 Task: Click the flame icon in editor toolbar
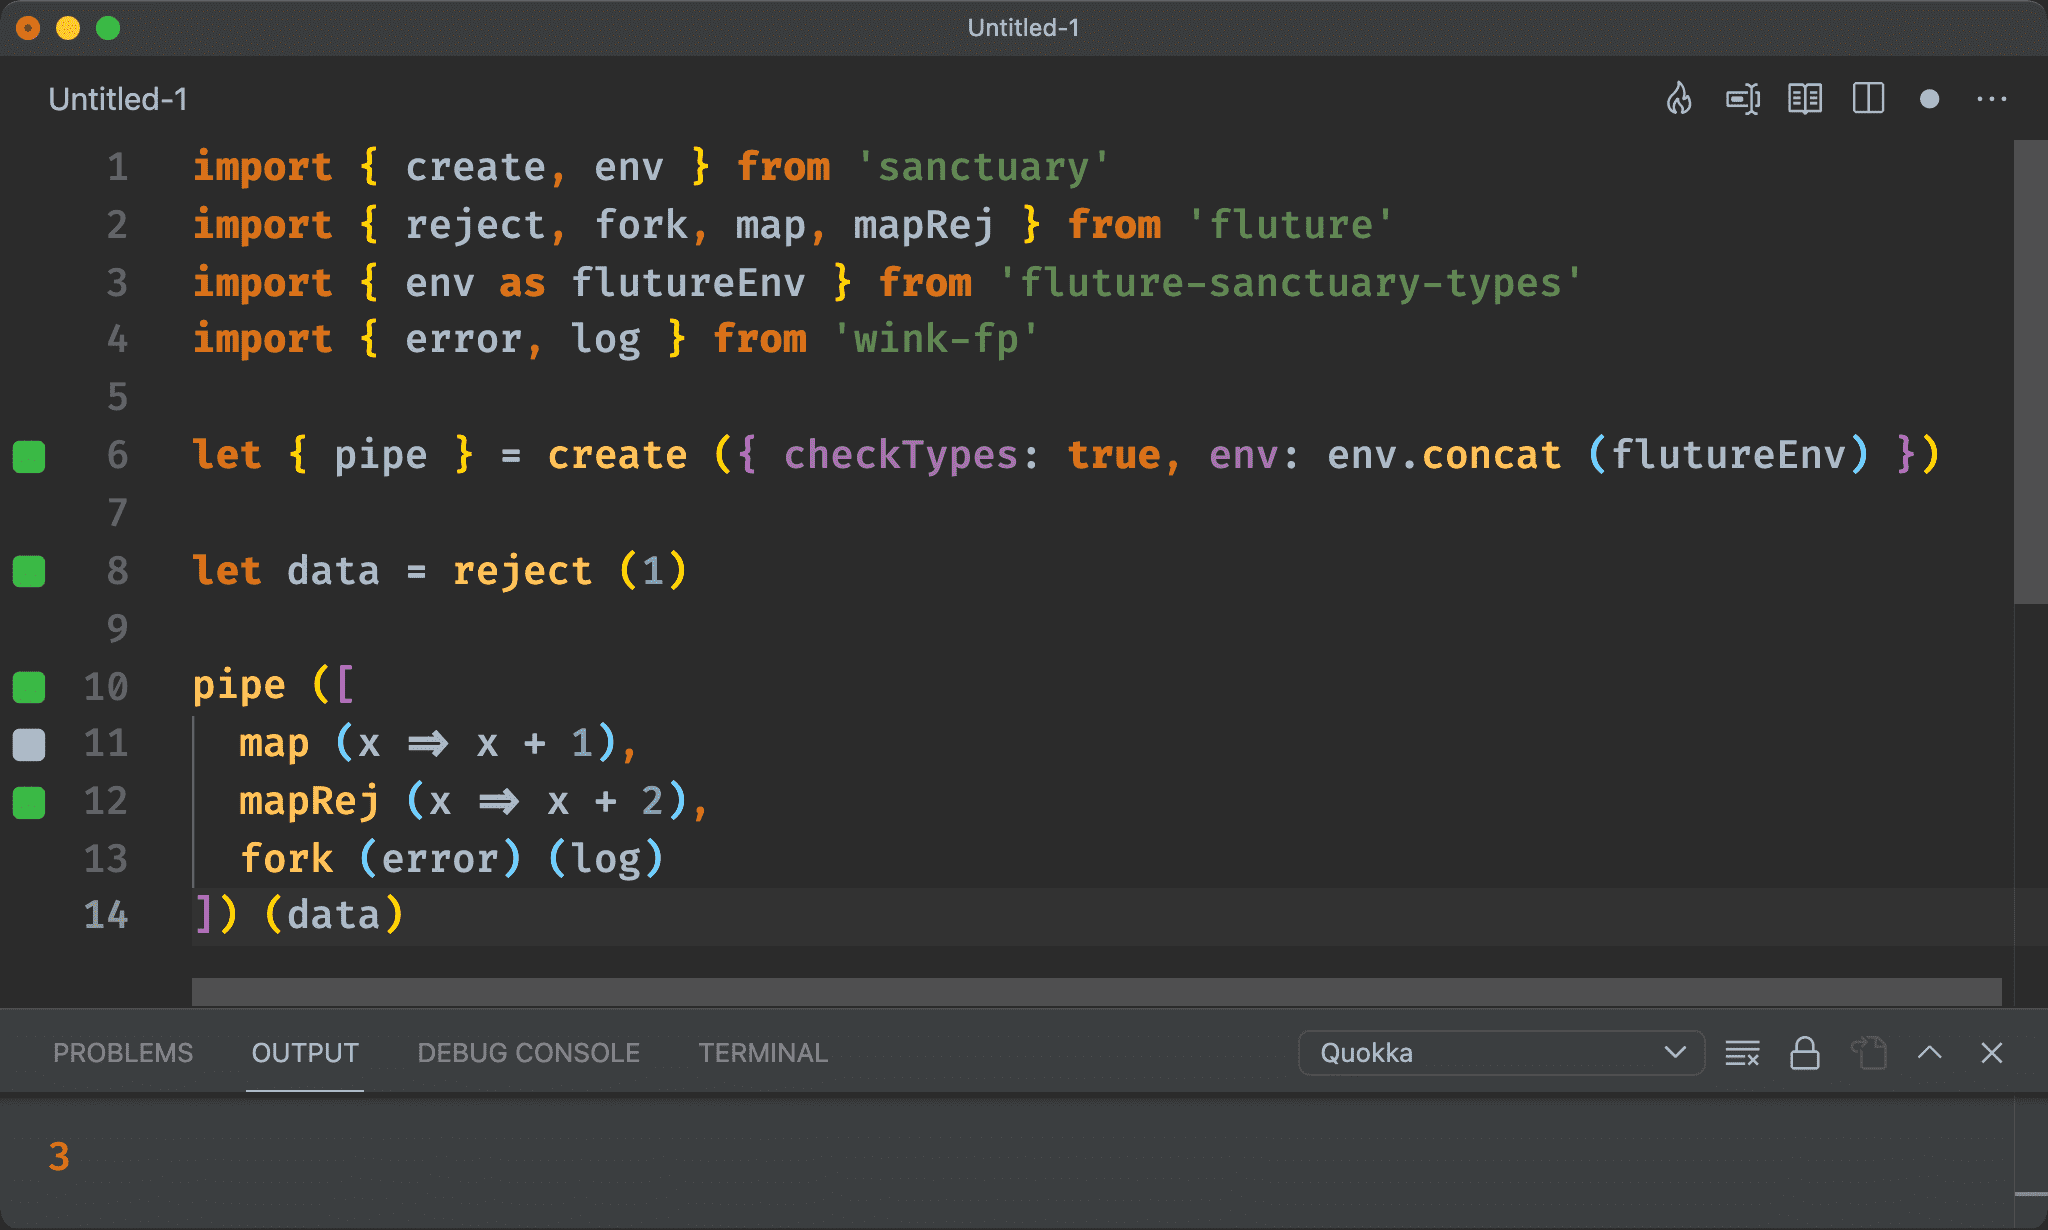click(x=1679, y=99)
